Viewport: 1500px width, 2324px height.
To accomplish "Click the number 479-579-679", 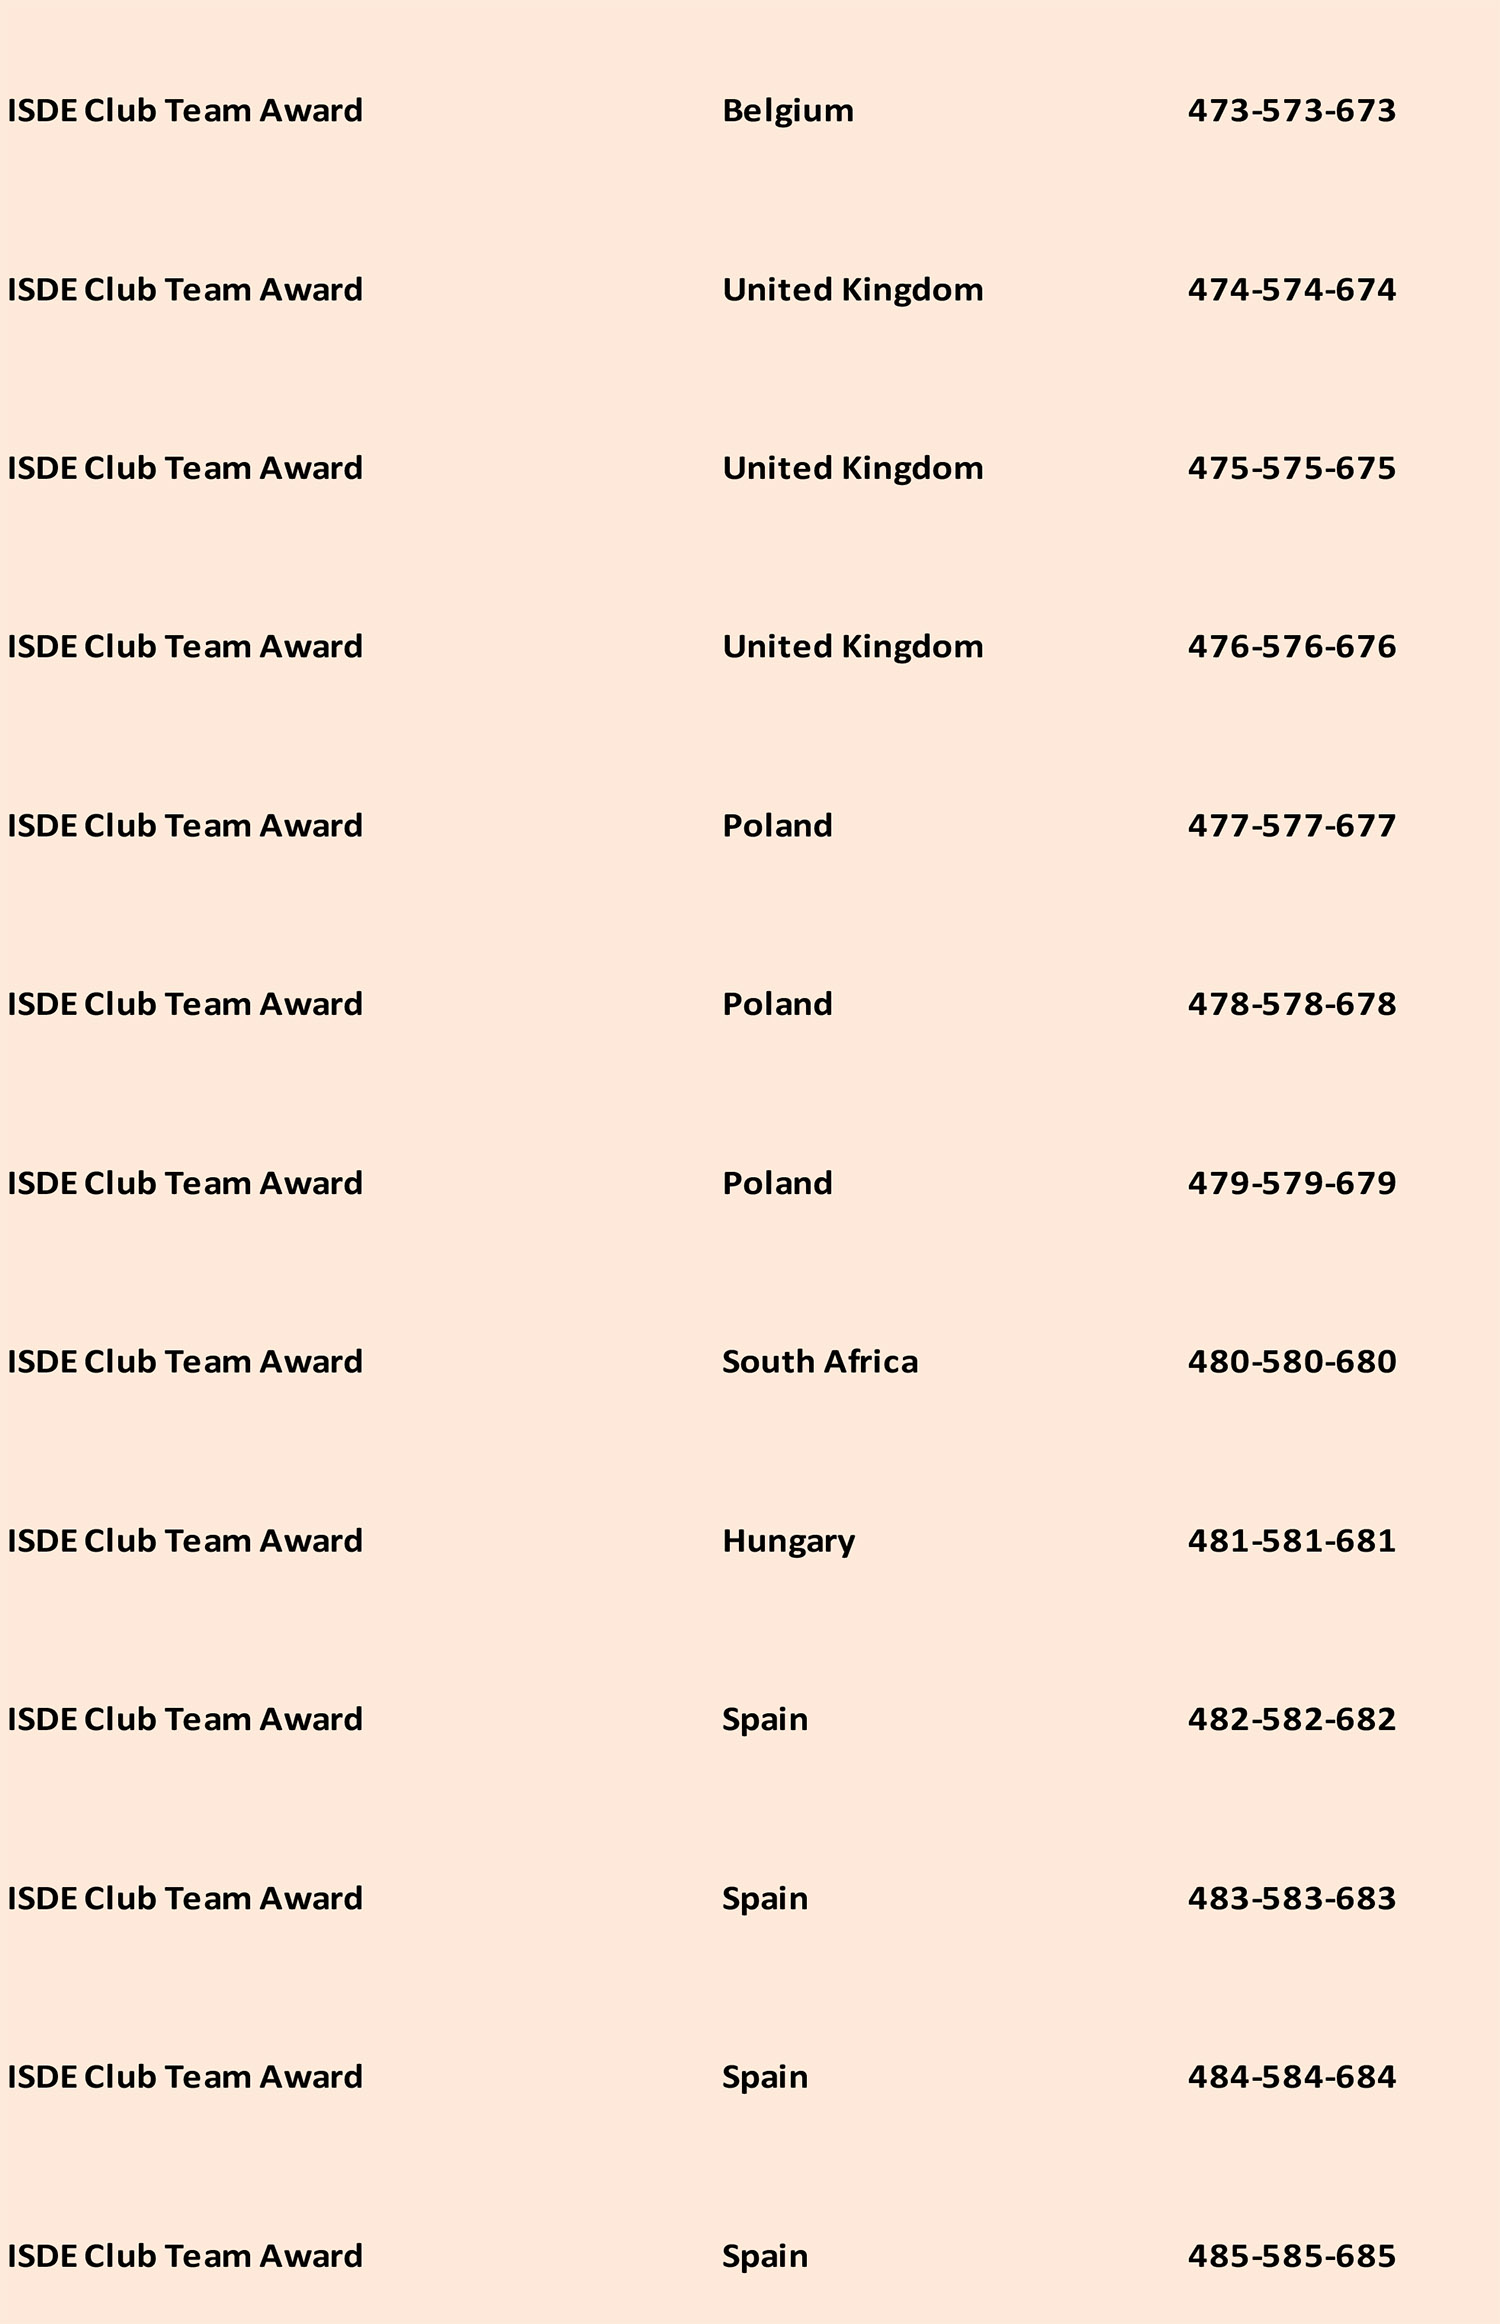I will pos(1291,1183).
